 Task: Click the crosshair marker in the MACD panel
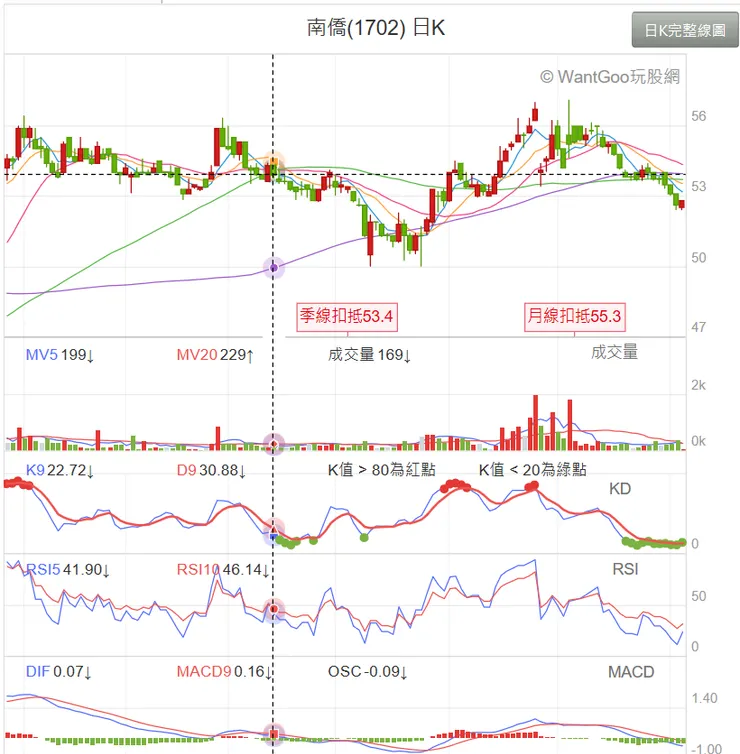coord(273,735)
